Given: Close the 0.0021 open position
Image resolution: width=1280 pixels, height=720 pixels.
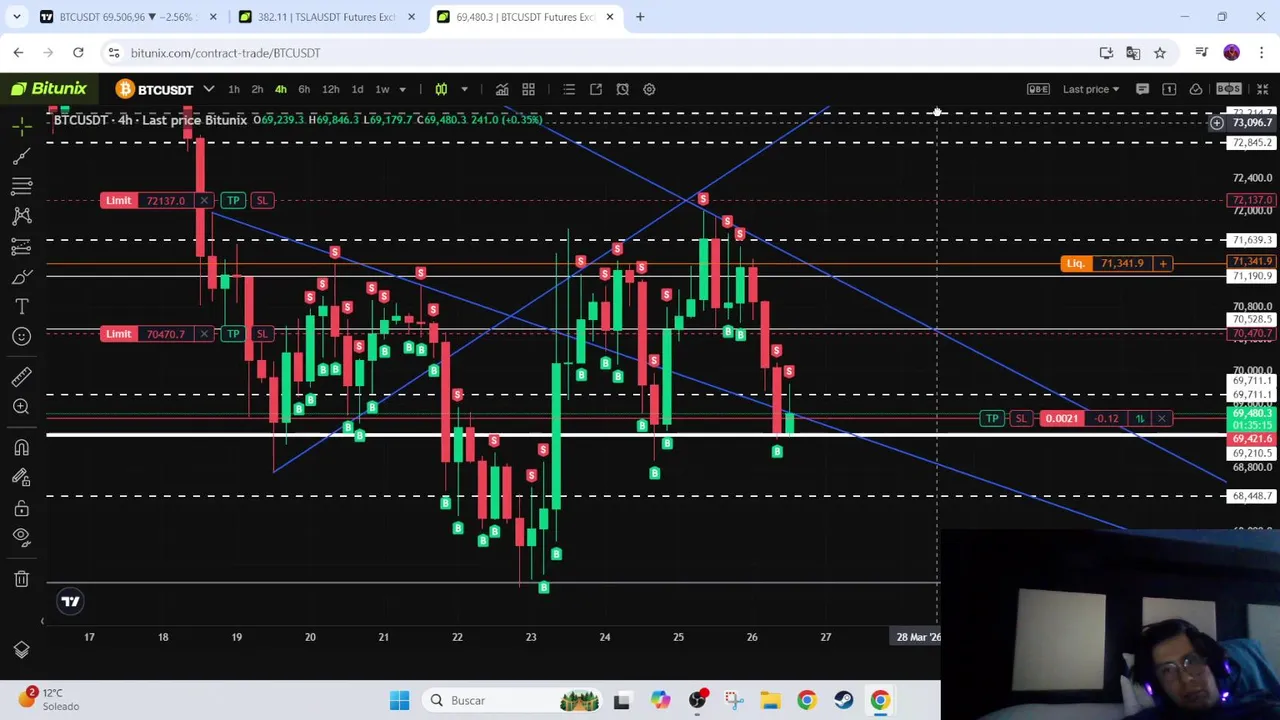Looking at the screenshot, I should (1162, 418).
